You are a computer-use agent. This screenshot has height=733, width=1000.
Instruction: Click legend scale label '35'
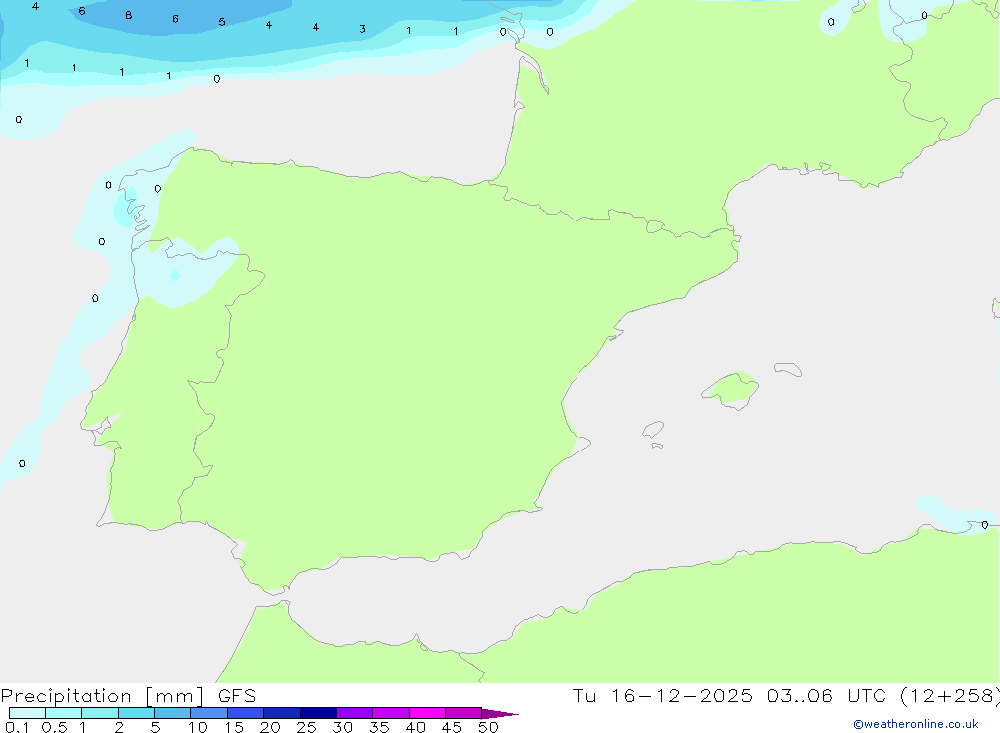click(379, 727)
